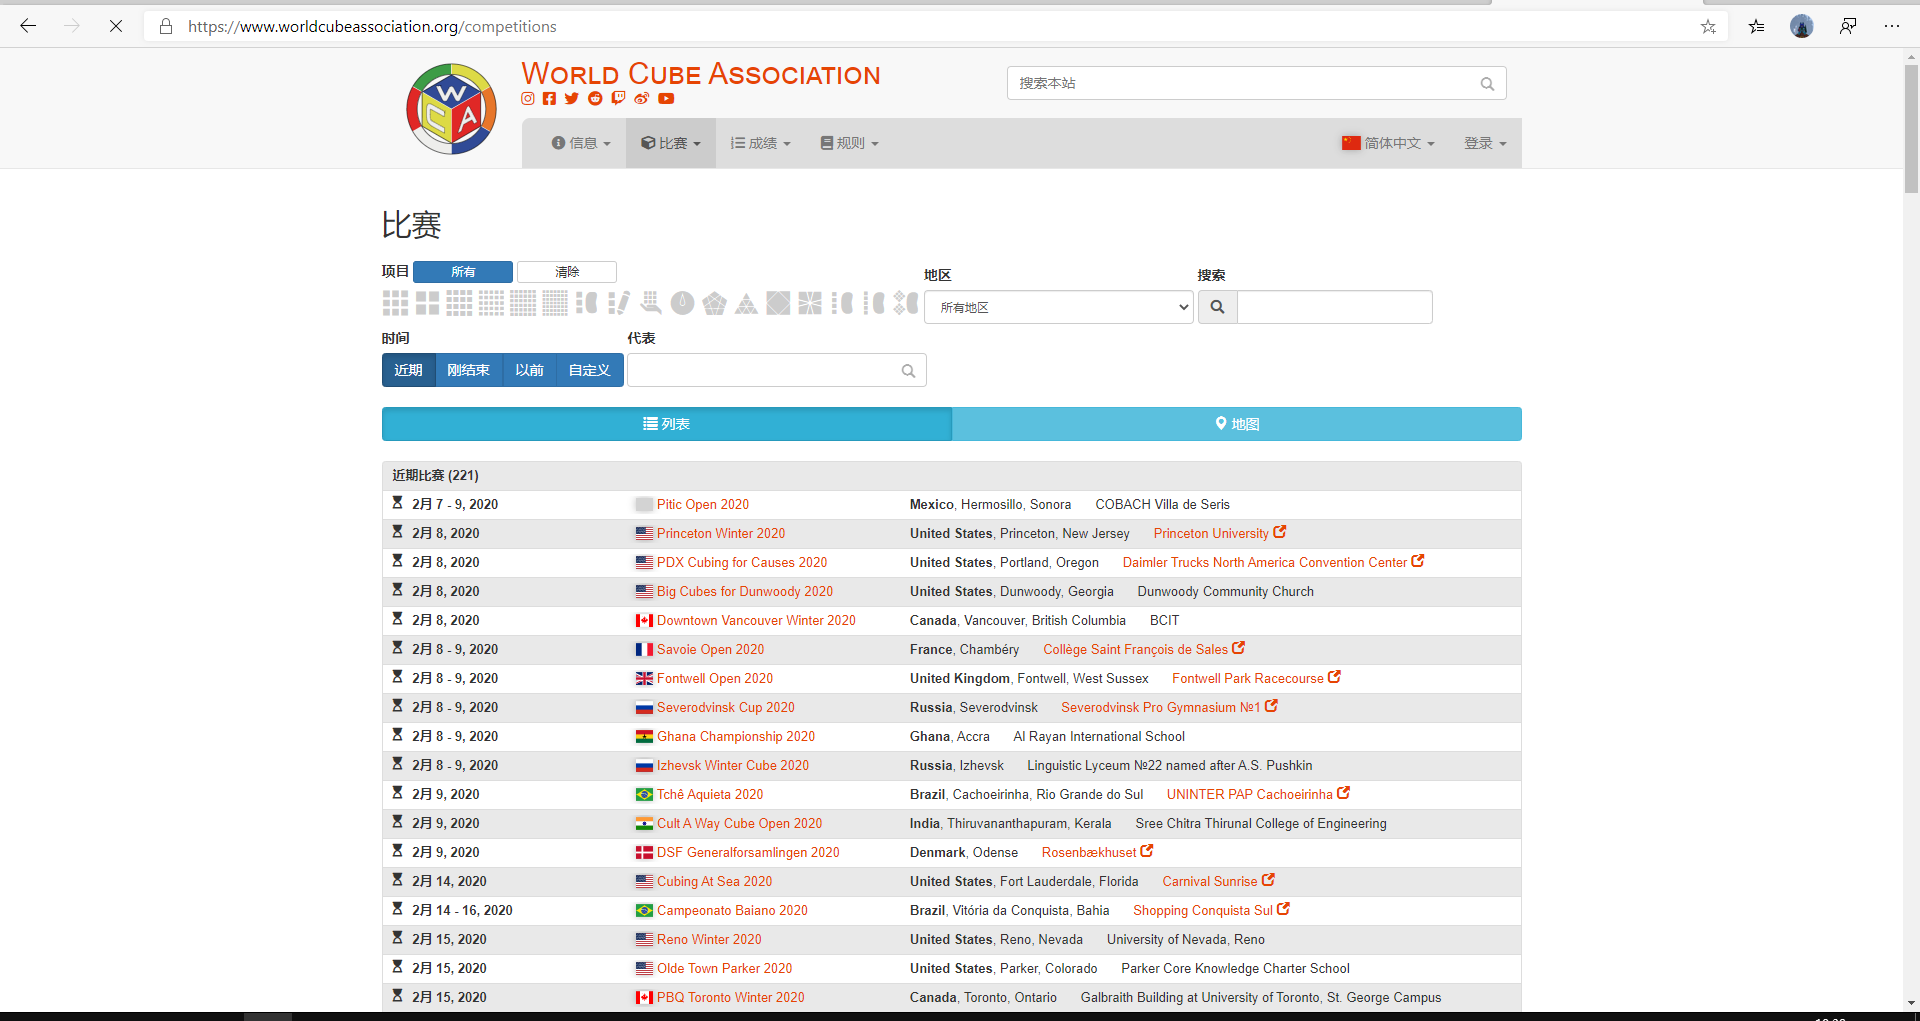The image size is (1920, 1021).
Task: Click the WCA cube logo
Action: pos(451,109)
